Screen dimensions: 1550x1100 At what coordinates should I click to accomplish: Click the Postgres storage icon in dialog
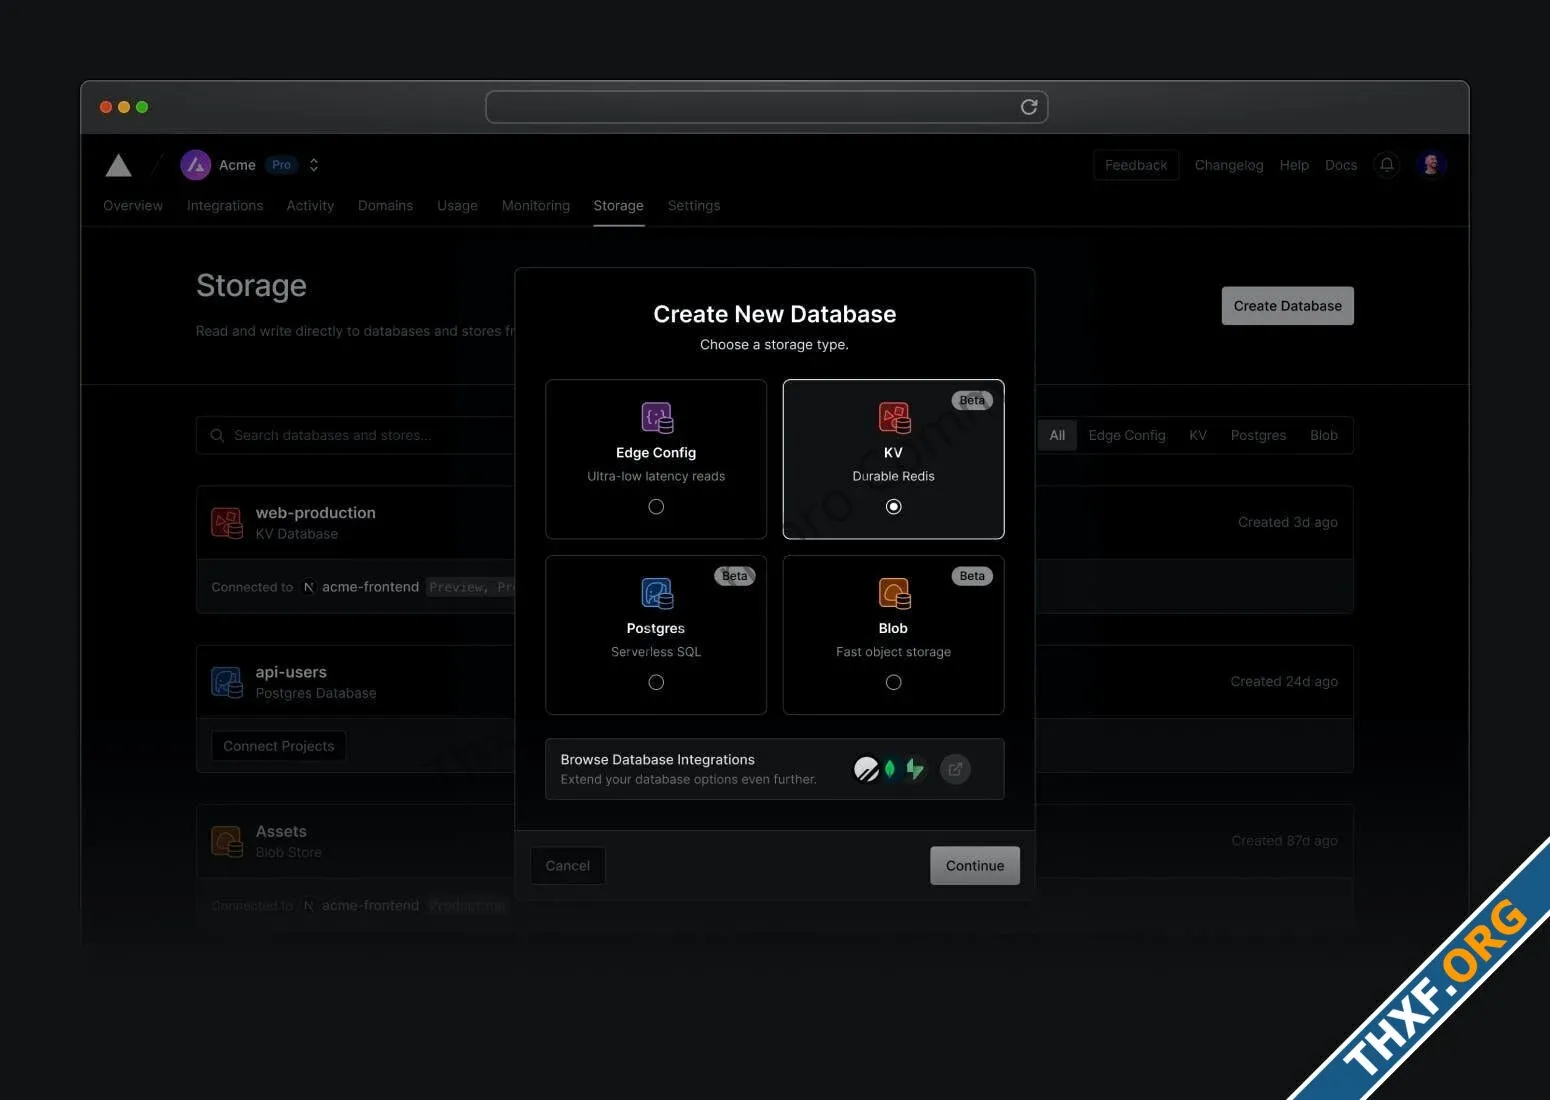click(x=657, y=593)
